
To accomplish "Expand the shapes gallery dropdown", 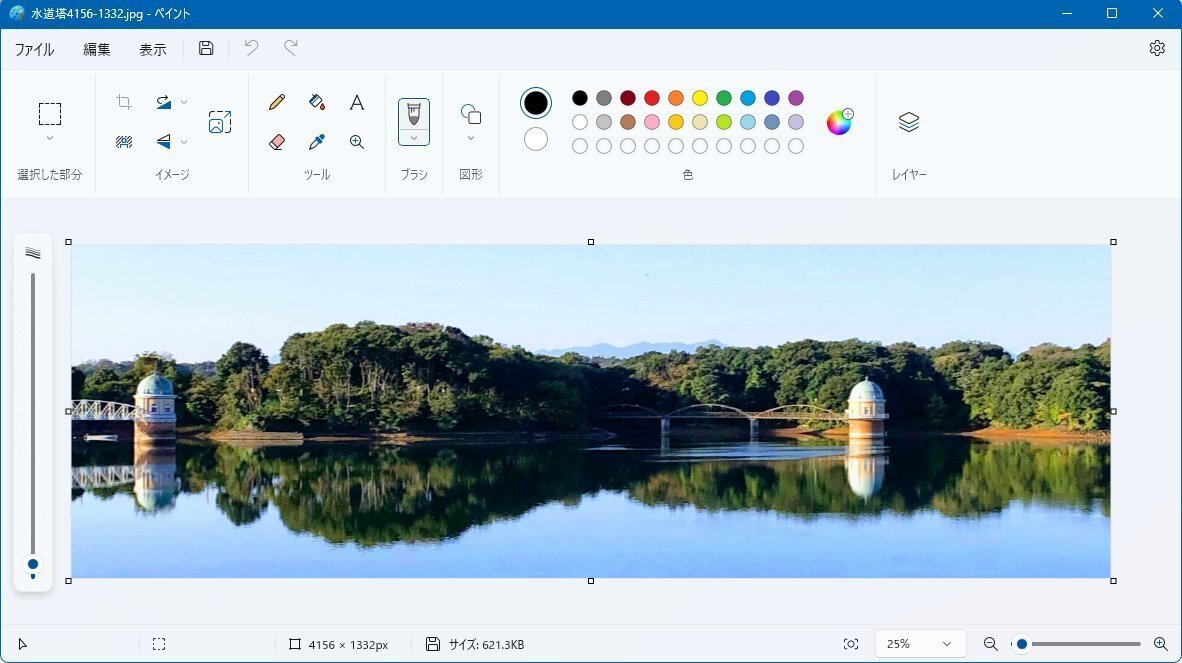I will (x=471, y=139).
